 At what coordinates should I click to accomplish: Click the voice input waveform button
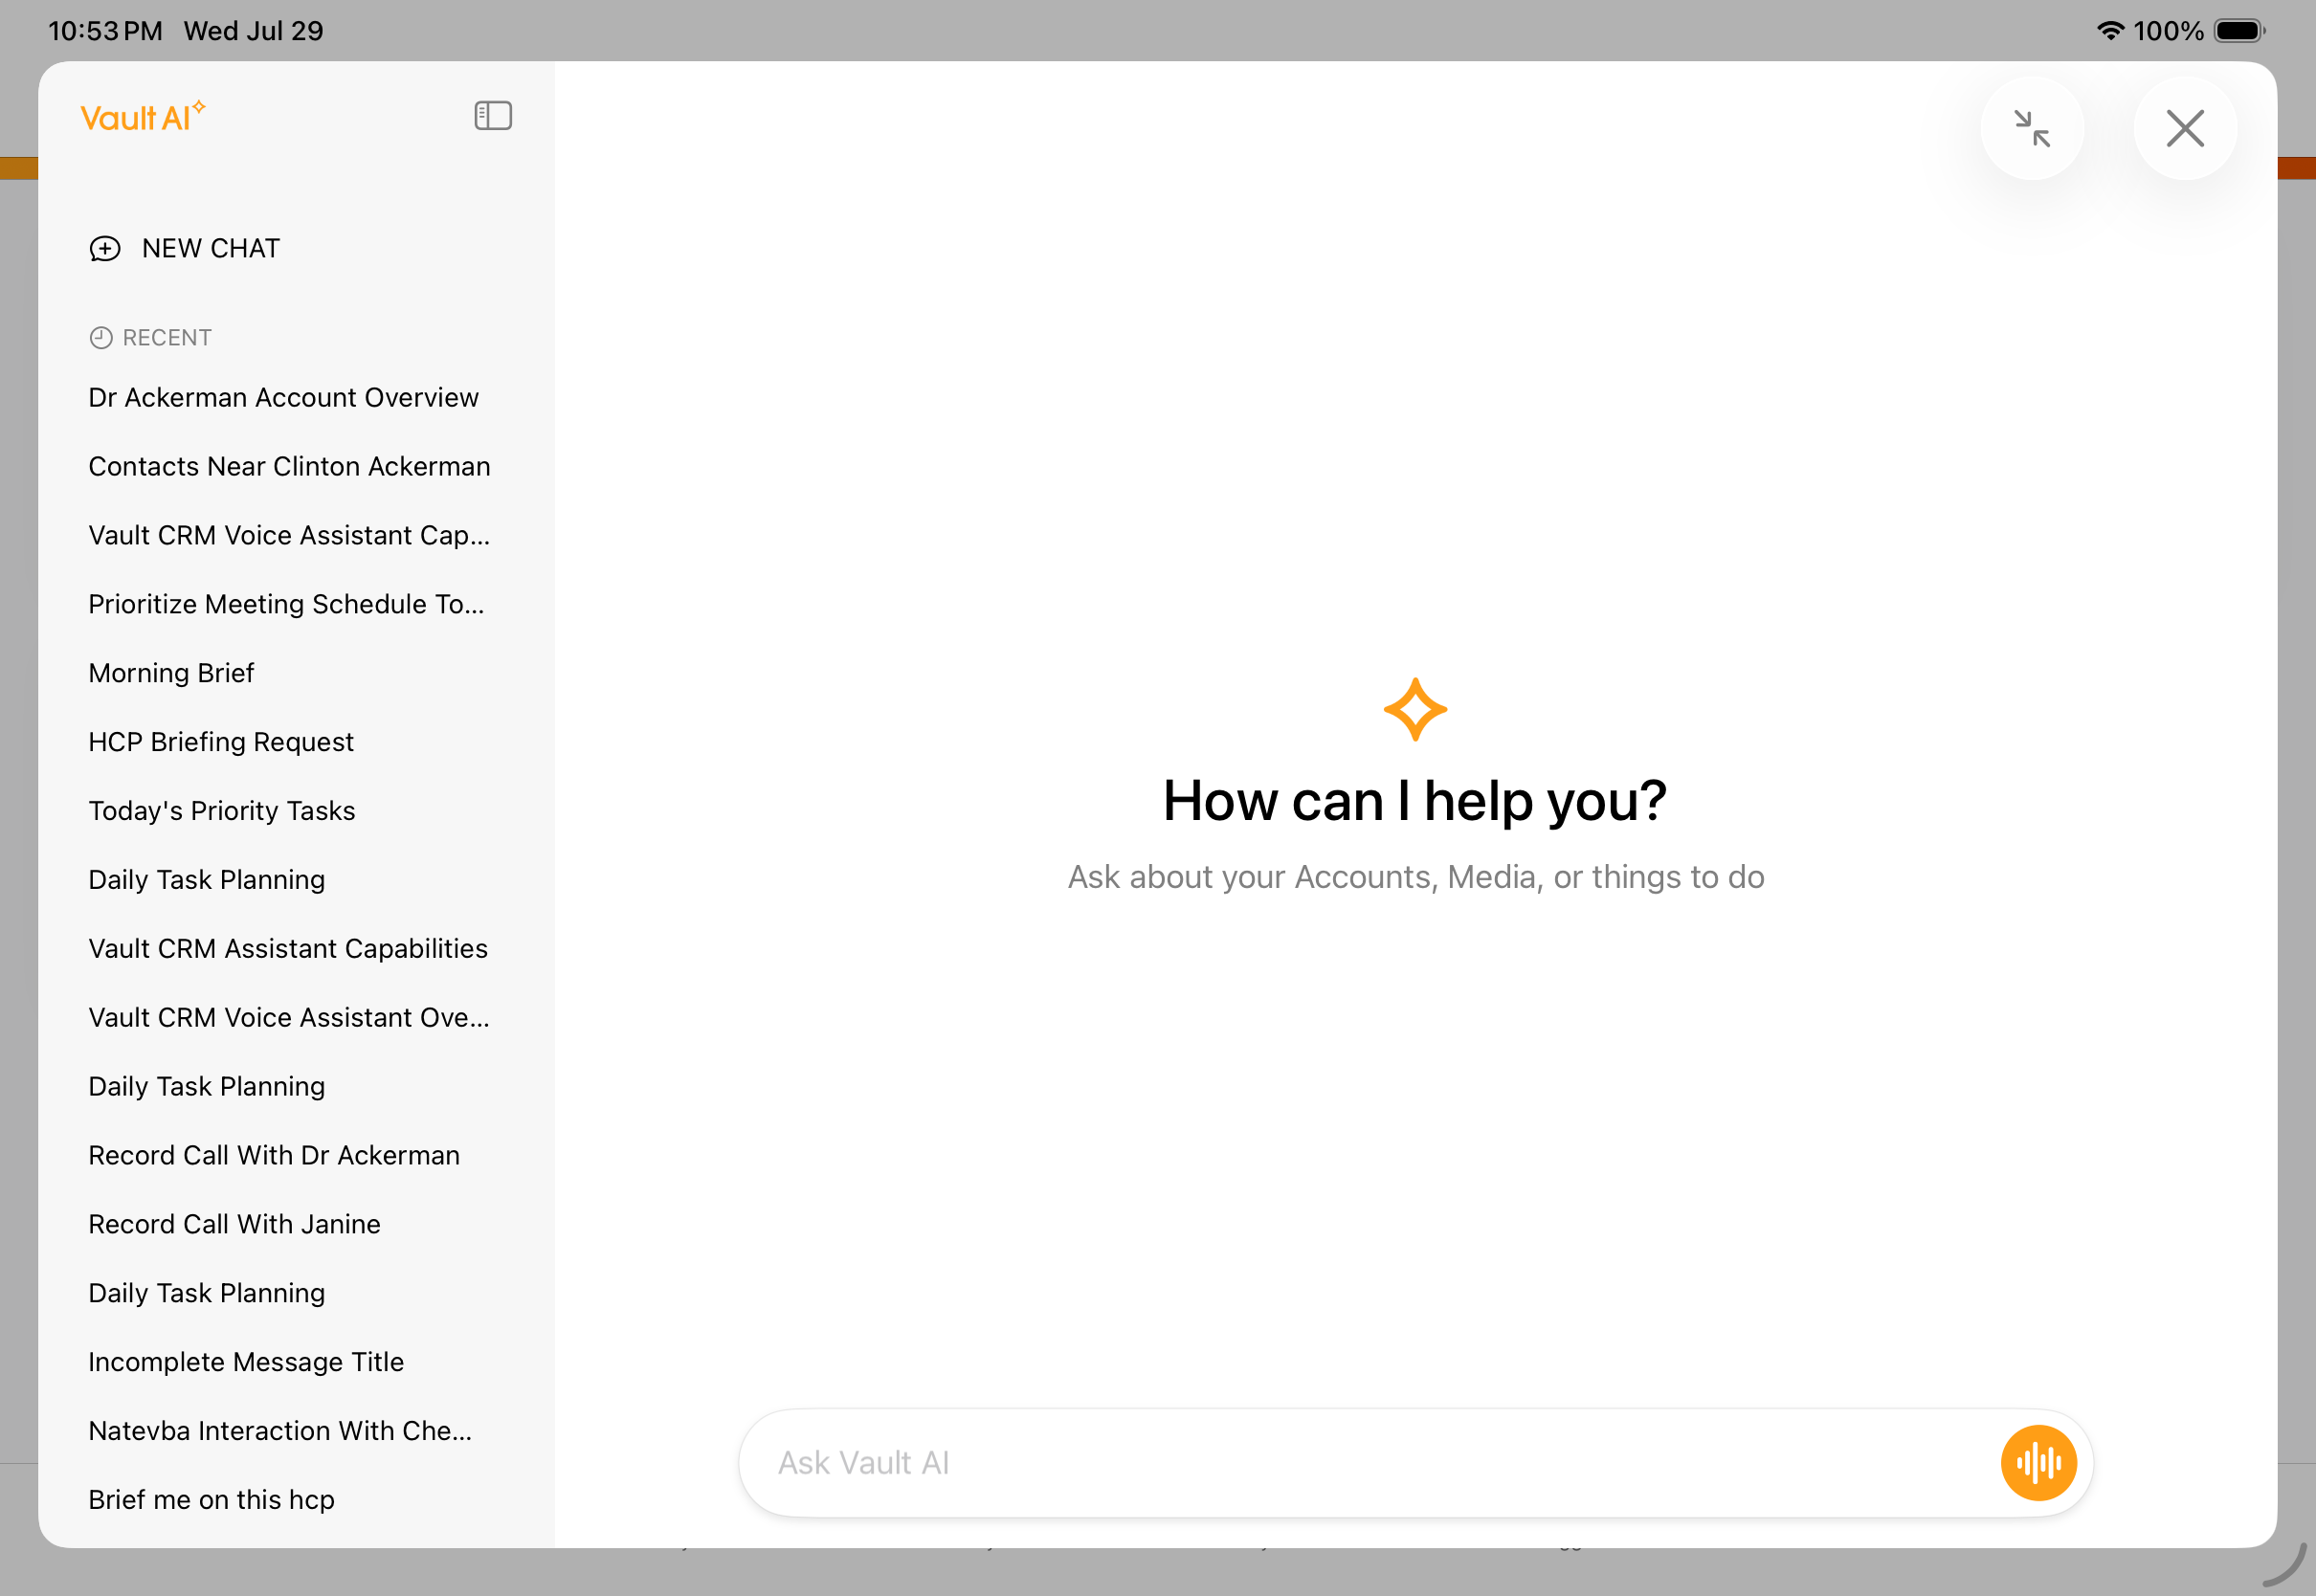click(x=2038, y=1463)
